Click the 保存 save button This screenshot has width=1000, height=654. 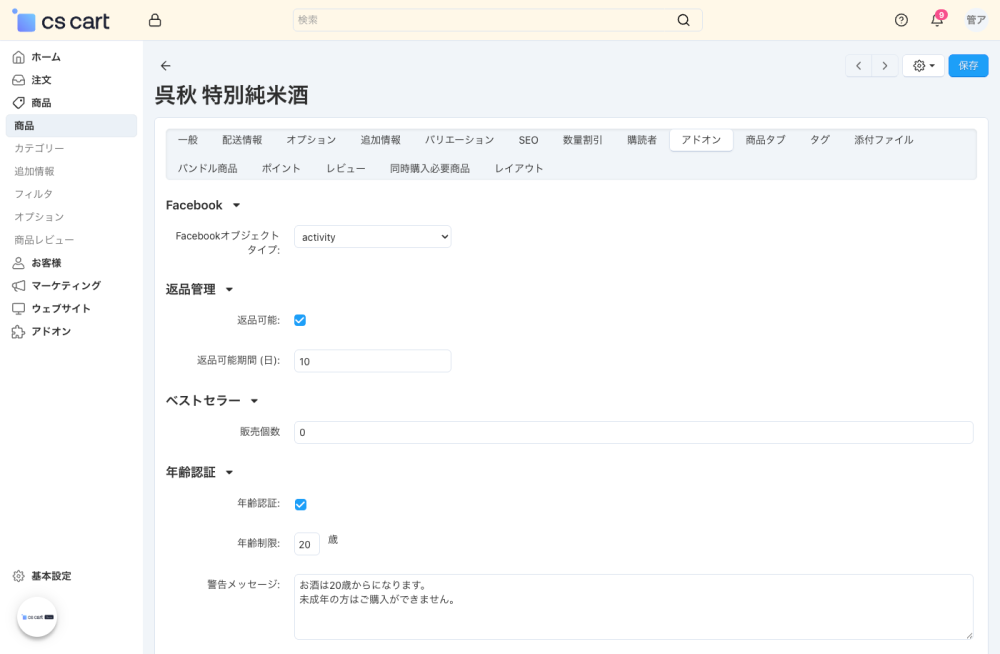tap(968, 66)
